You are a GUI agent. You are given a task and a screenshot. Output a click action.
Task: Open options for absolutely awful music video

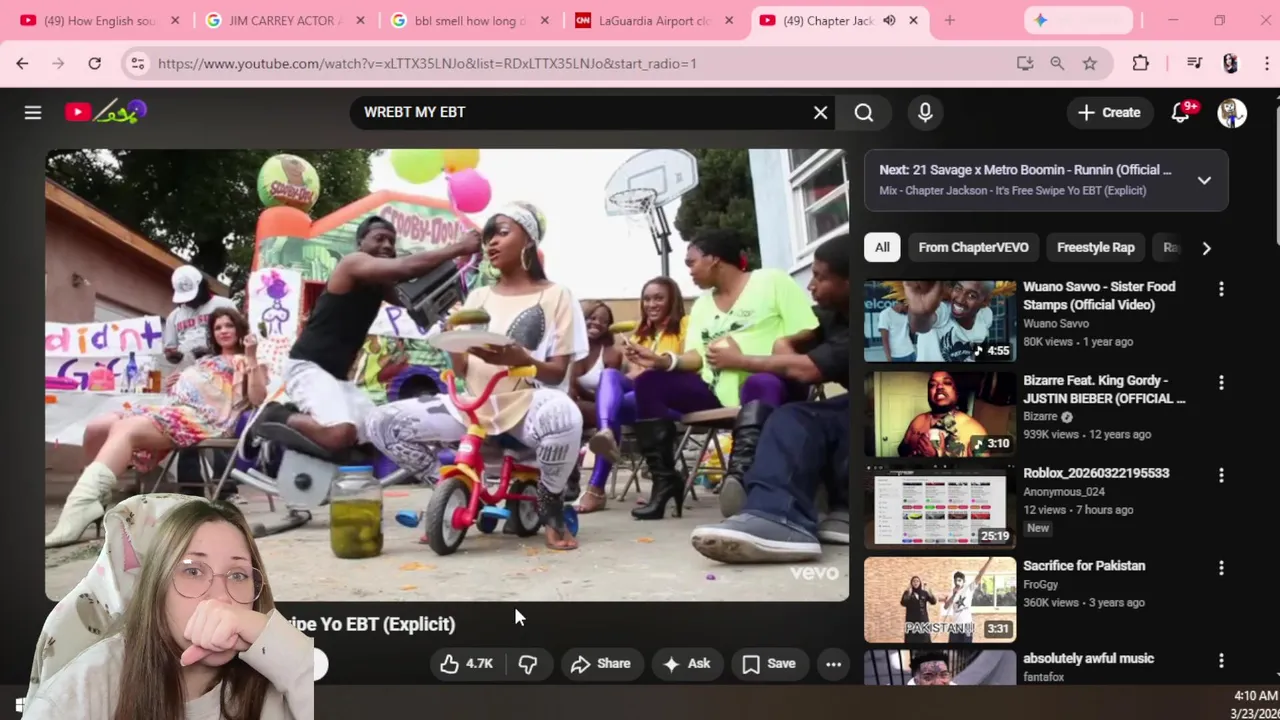[1221, 660]
